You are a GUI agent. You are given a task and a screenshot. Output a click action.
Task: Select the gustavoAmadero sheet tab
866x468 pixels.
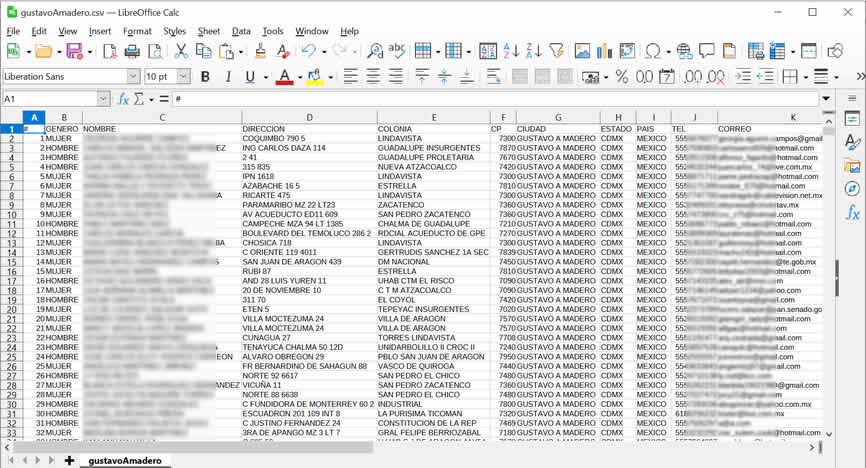tap(125, 460)
